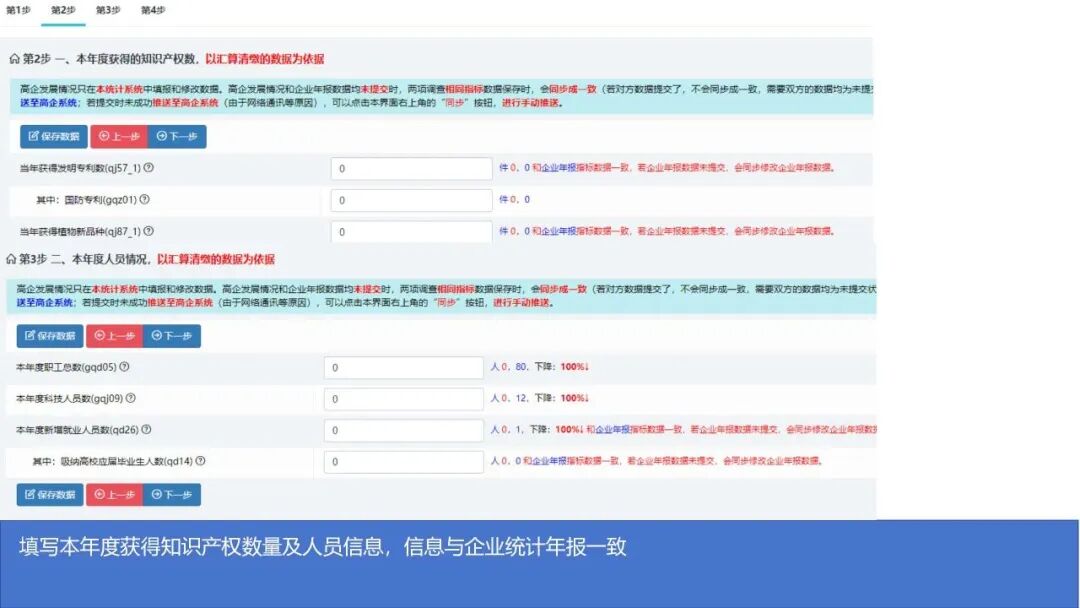The width and height of the screenshot is (1080, 608).
Task: Click the red 上一步 button under 第2步
Action: pos(118,137)
